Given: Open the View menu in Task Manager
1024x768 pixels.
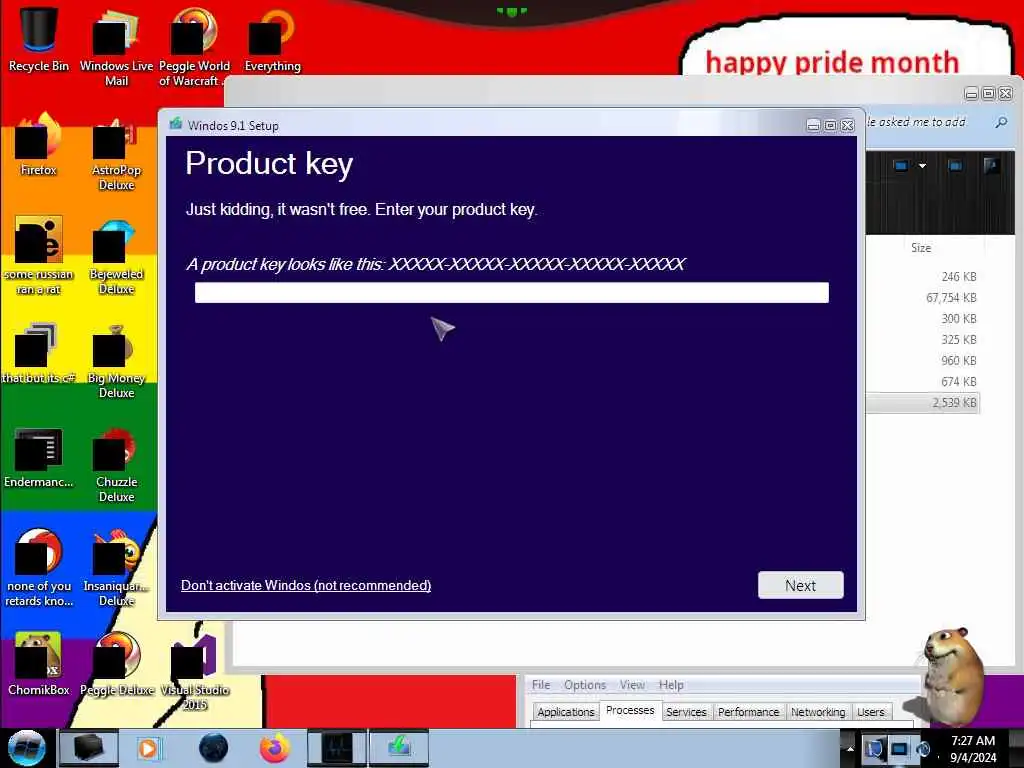Looking at the screenshot, I should pyautogui.click(x=632, y=684).
